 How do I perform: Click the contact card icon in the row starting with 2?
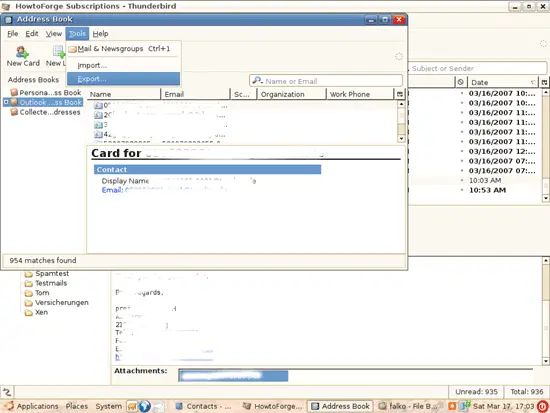pos(99,115)
